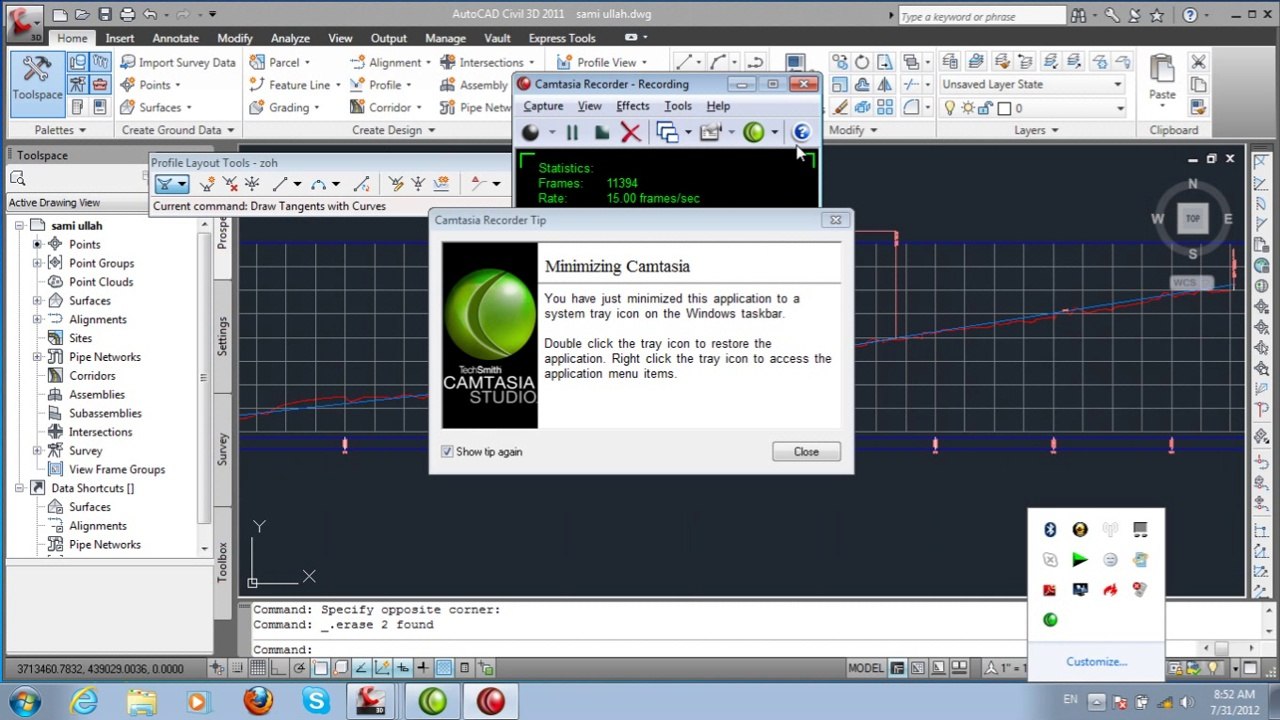Open the Tools menu in Camtasia Recorder
The width and height of the screenshot is (1280, 720).
point(677,106)
